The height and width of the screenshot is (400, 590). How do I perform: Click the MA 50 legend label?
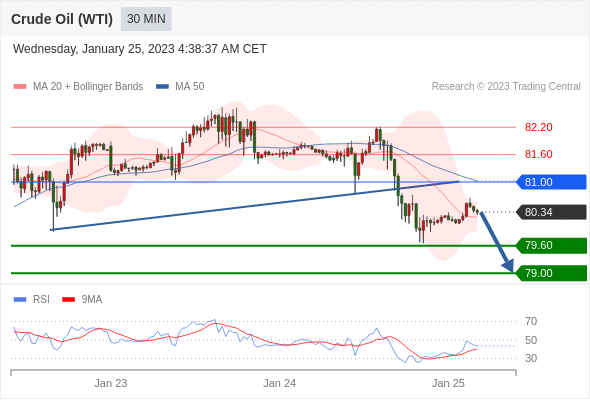click(x=190, y=87)
